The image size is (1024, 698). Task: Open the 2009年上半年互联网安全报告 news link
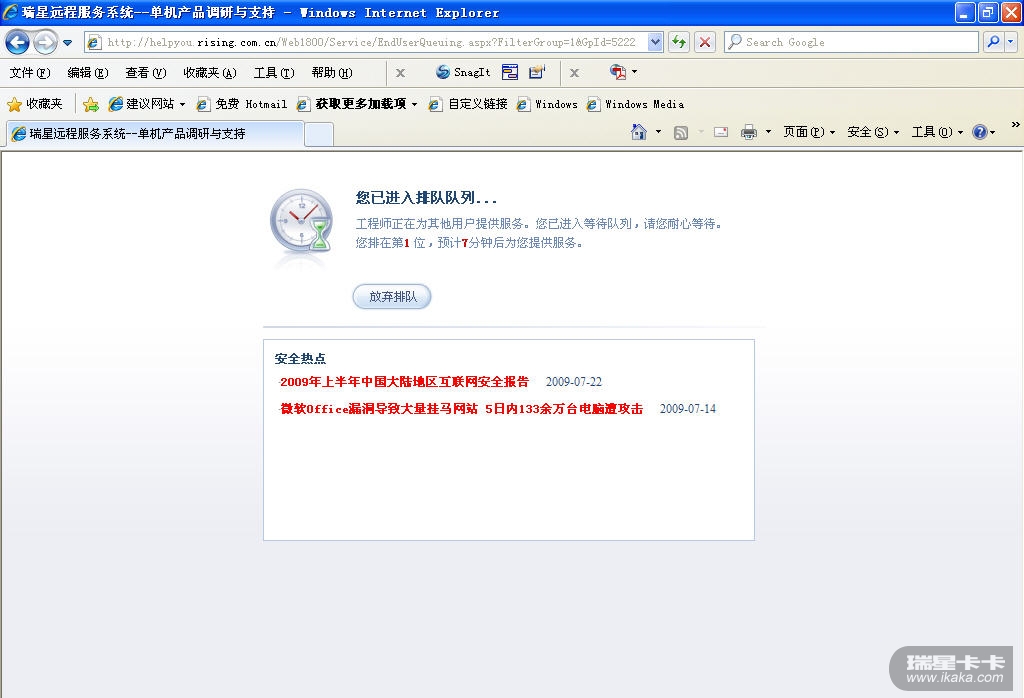point(404,382)
